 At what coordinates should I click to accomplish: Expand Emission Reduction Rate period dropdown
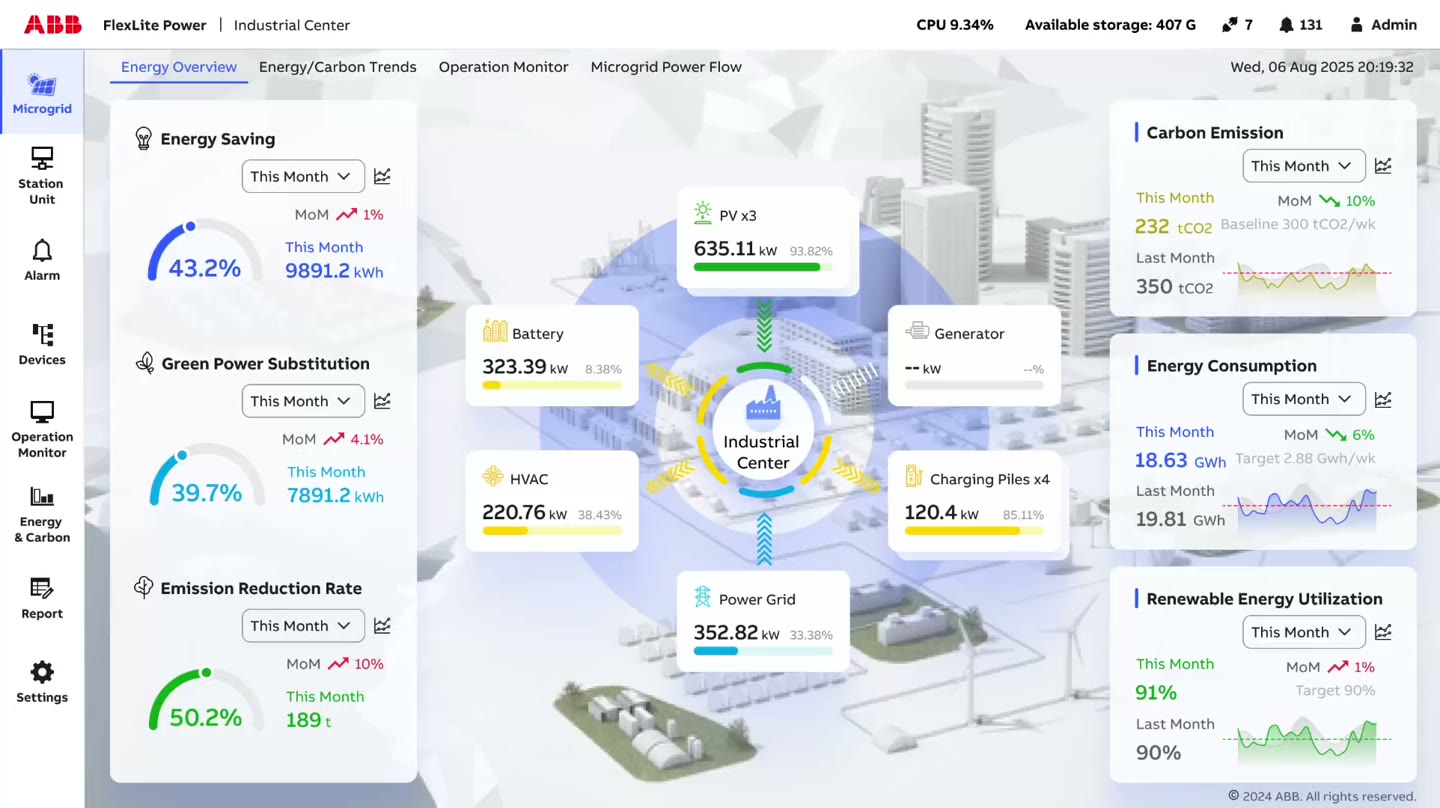[x=303, y=626]
